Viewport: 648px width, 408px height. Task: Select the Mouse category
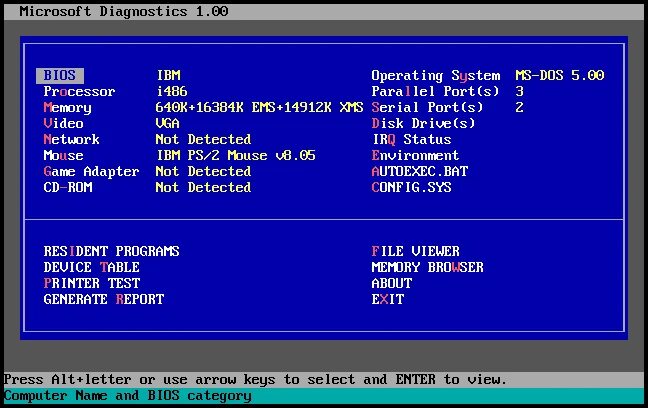click(x=63, y=155)
